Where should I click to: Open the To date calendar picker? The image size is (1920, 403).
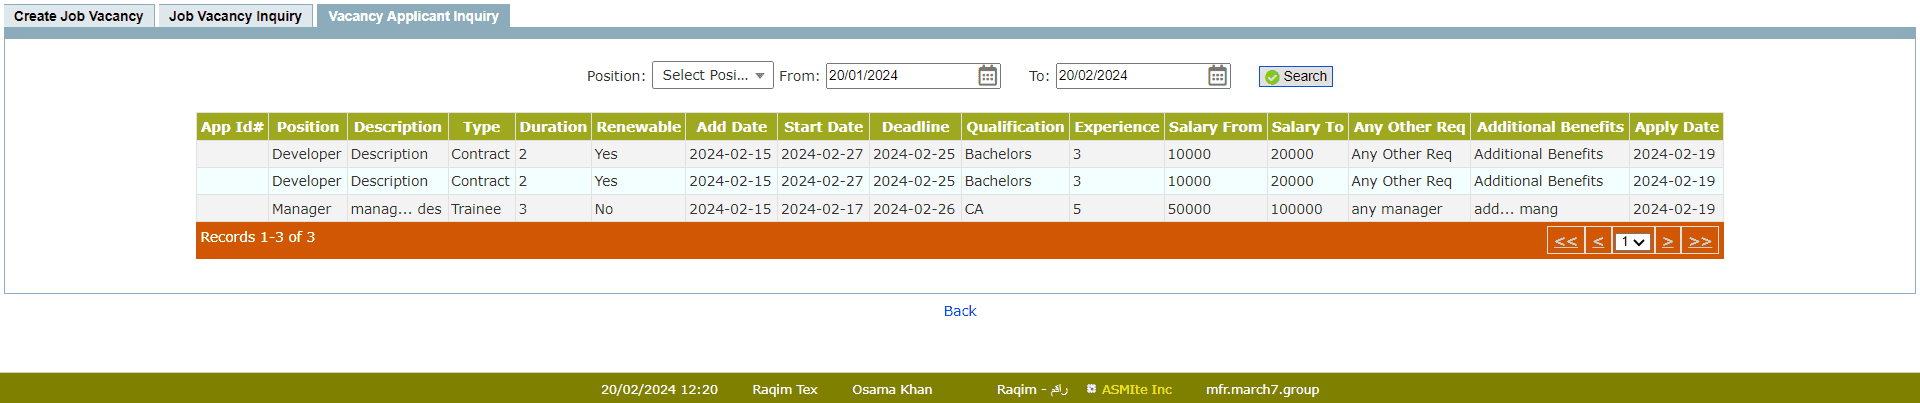(1217, 76)
